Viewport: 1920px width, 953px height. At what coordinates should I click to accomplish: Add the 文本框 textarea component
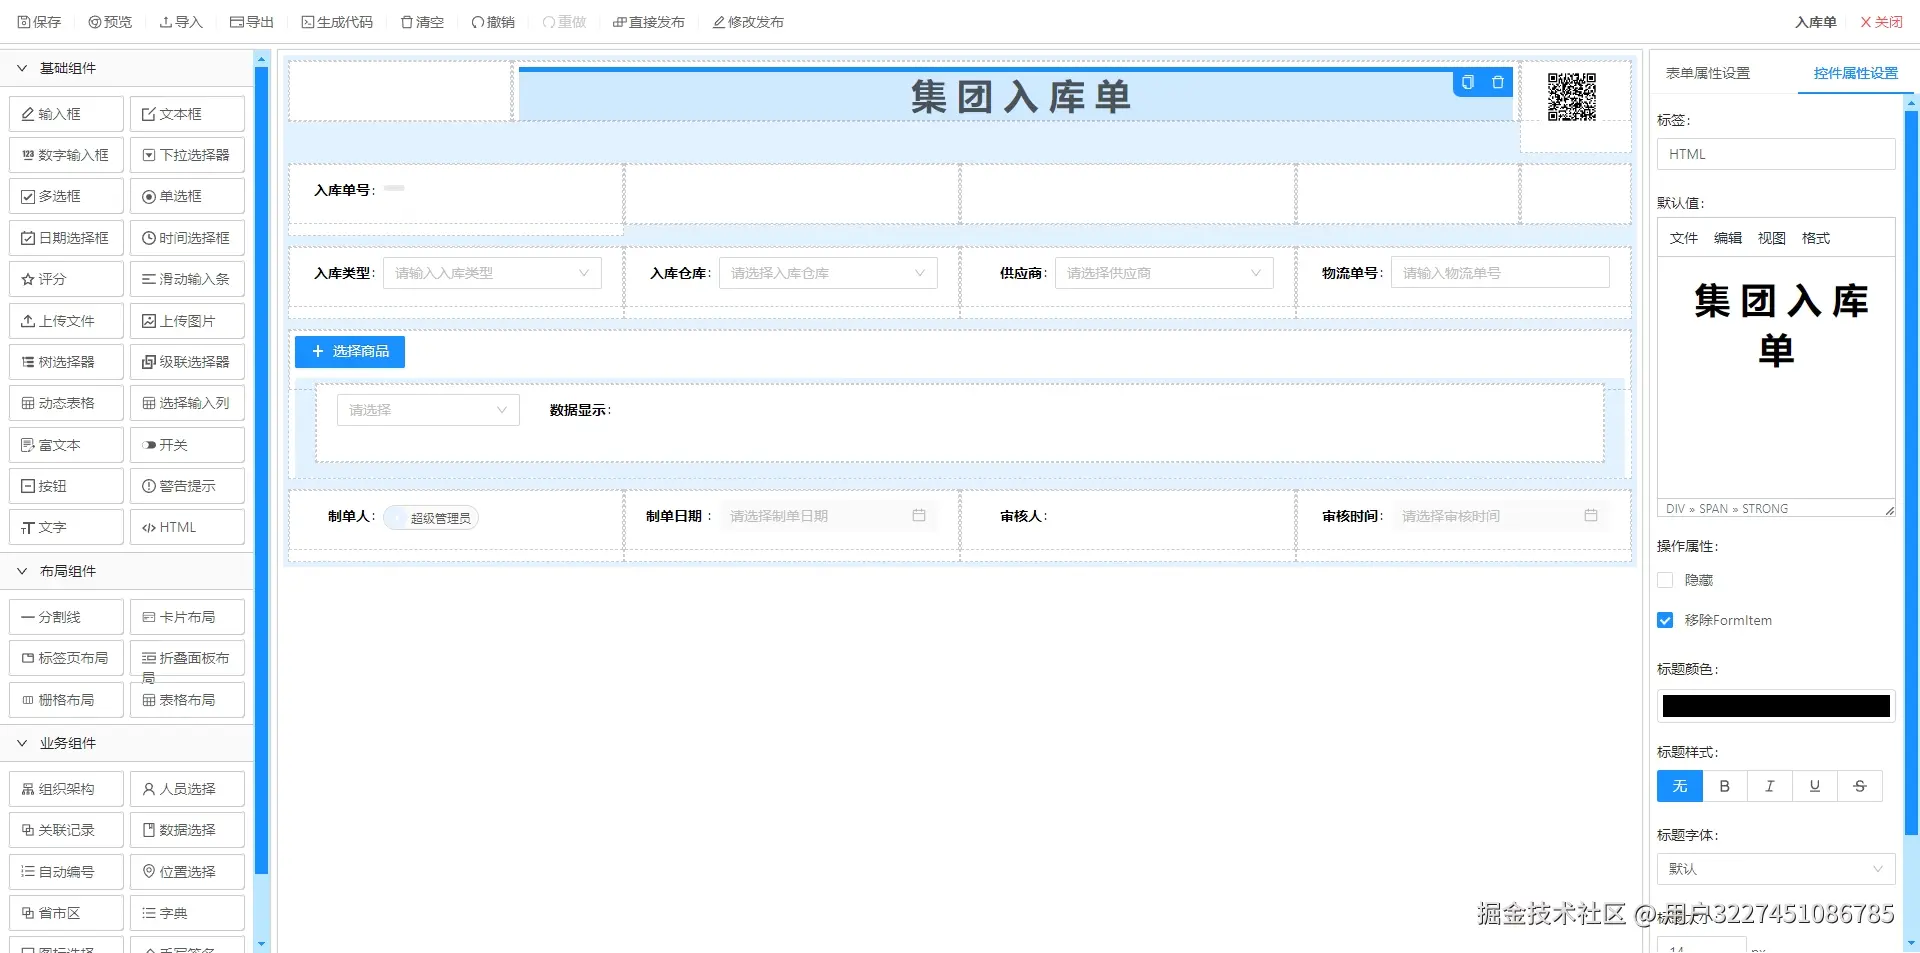point(187,114)
